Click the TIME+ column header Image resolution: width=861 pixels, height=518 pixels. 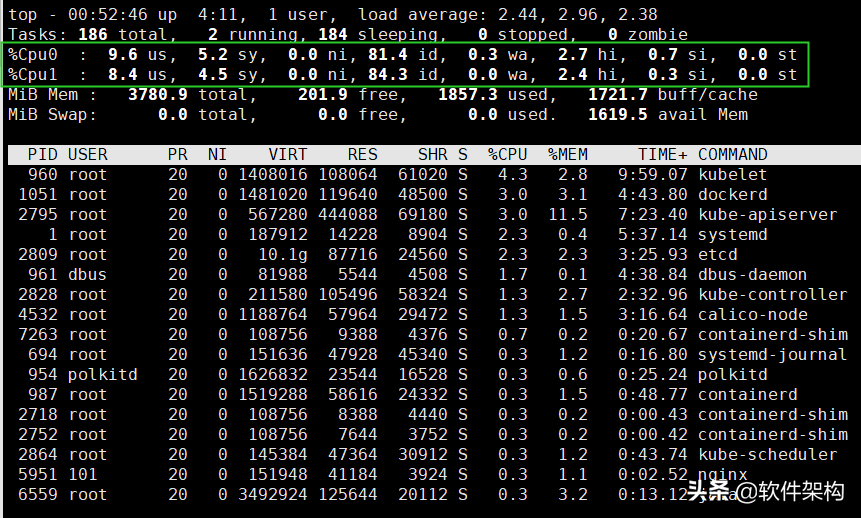coord(662,154)
